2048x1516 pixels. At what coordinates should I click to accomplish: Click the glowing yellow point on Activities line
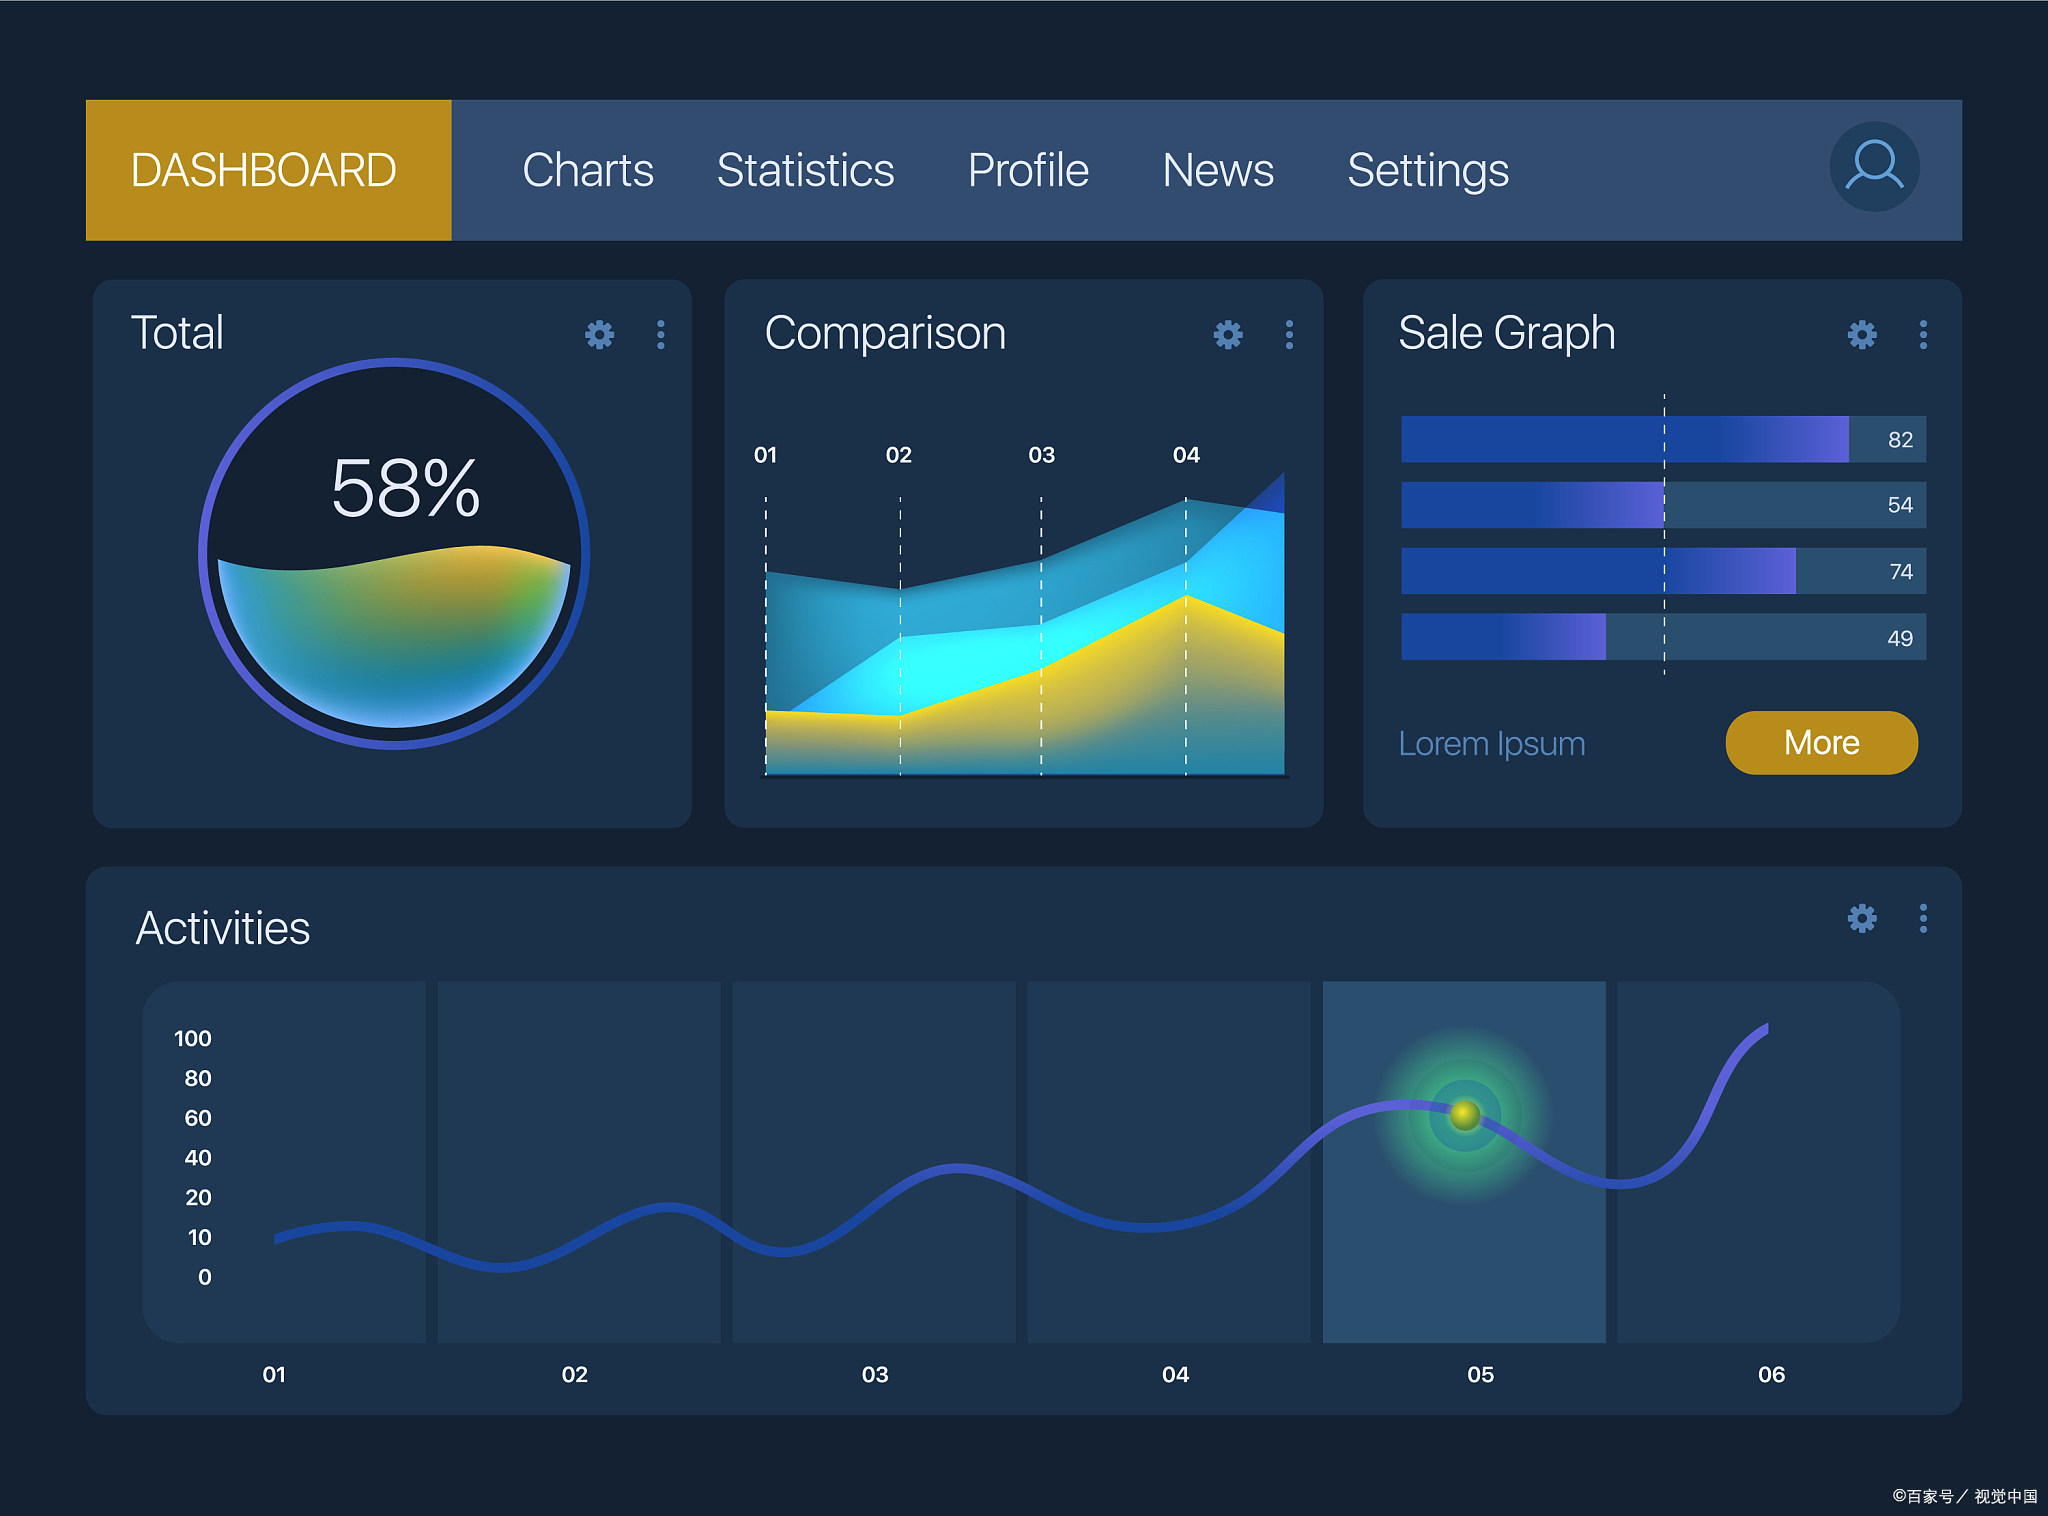click(1464, 1114)
